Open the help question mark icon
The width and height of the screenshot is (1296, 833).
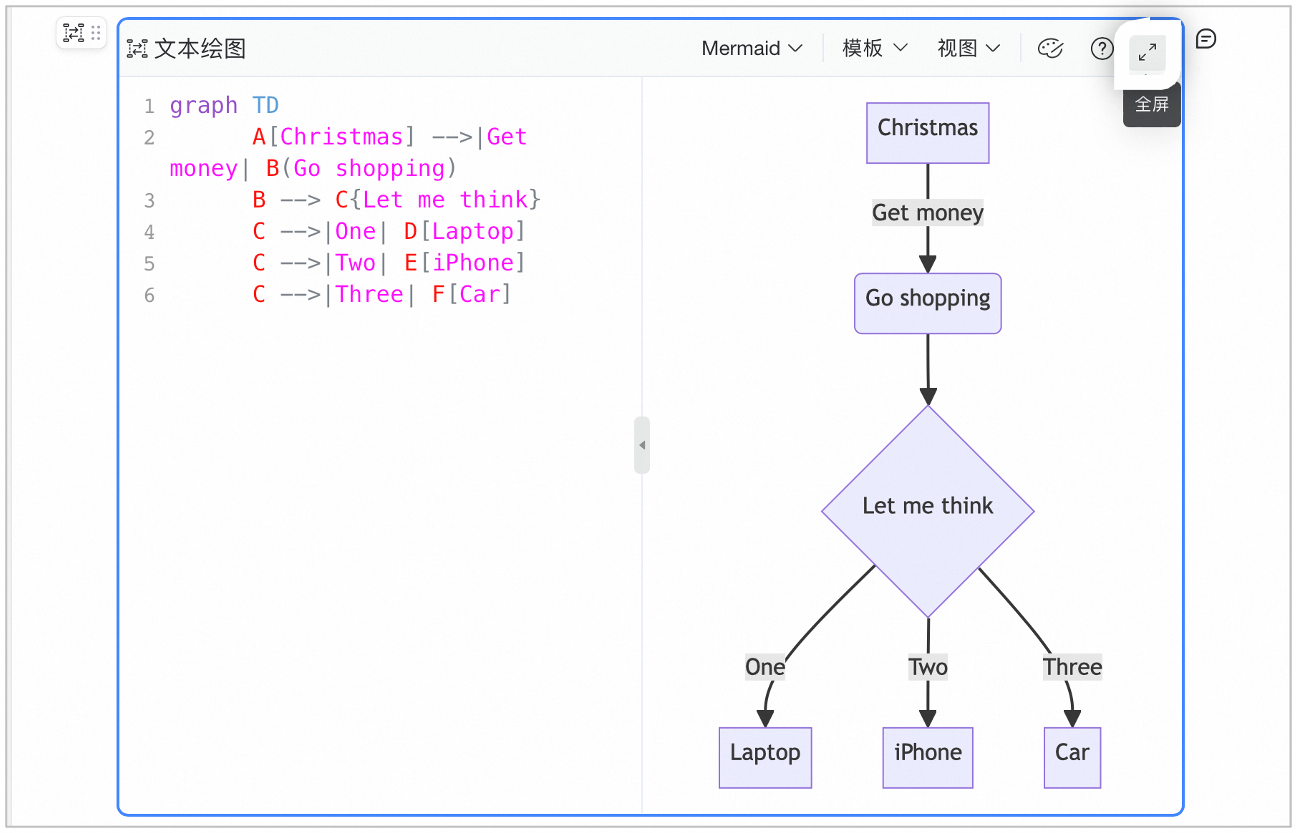(1101, 48)
